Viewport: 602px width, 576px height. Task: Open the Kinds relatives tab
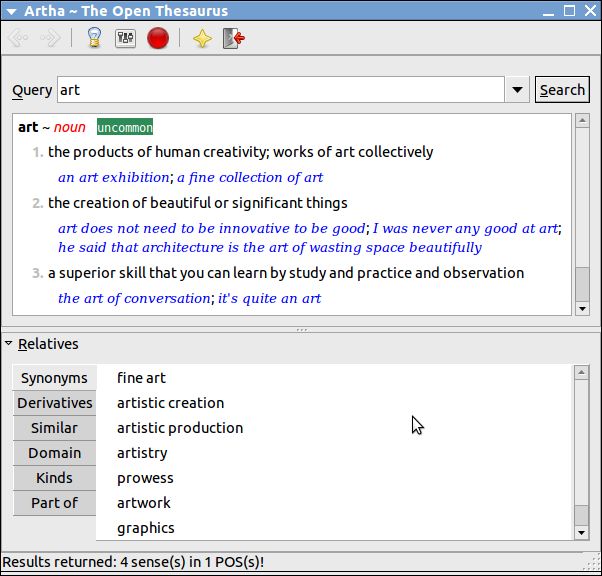point(55,478)
